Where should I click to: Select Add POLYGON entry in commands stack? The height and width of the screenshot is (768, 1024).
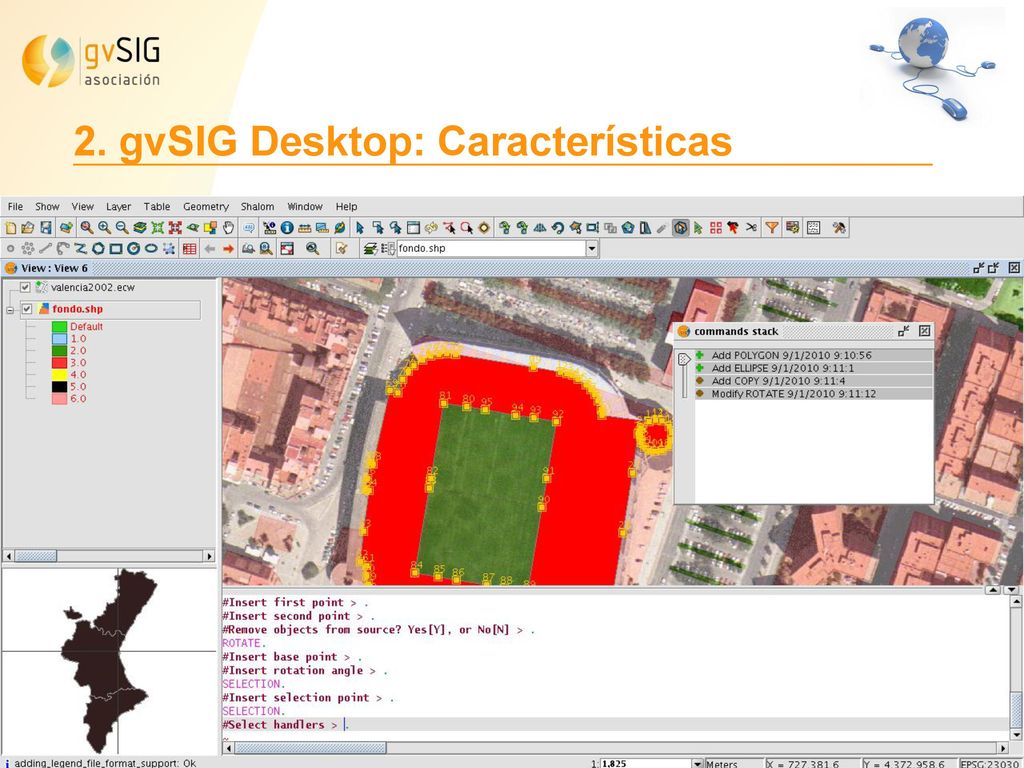pos(813,355)
